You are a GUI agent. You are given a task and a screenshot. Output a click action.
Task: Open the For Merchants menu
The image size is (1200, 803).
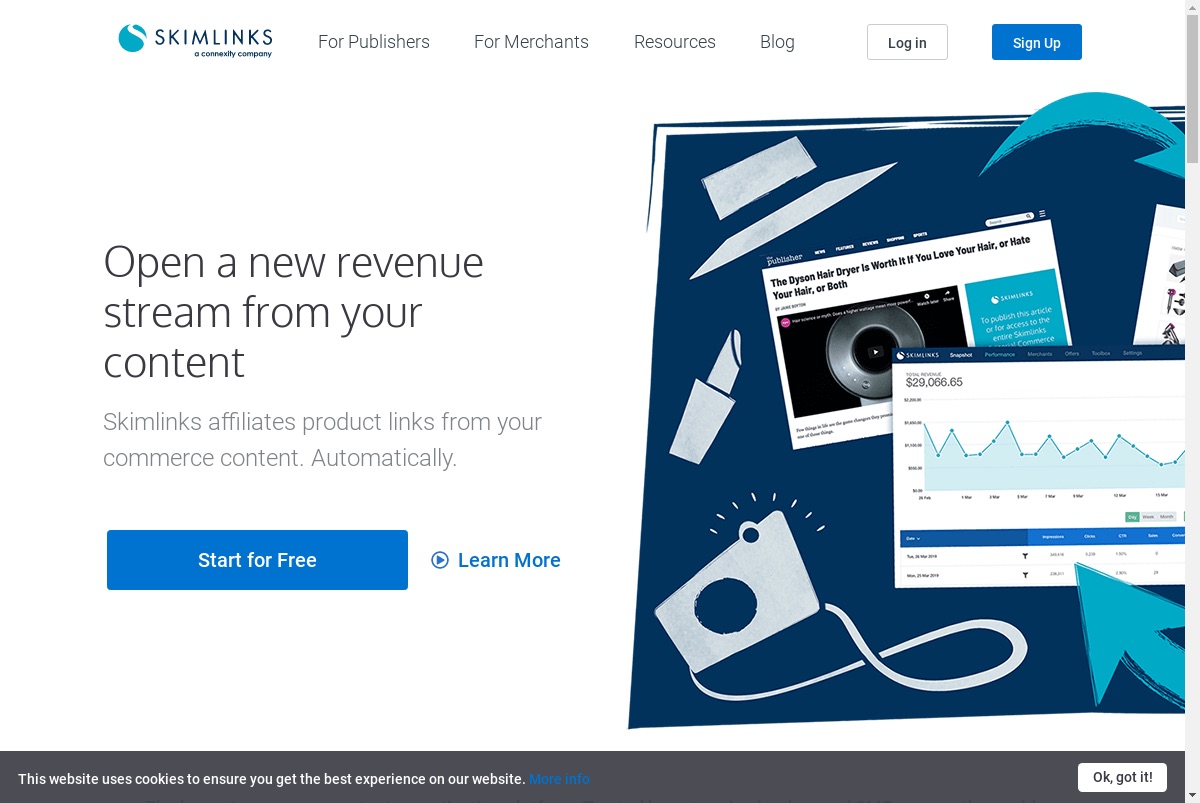[531, 42]
